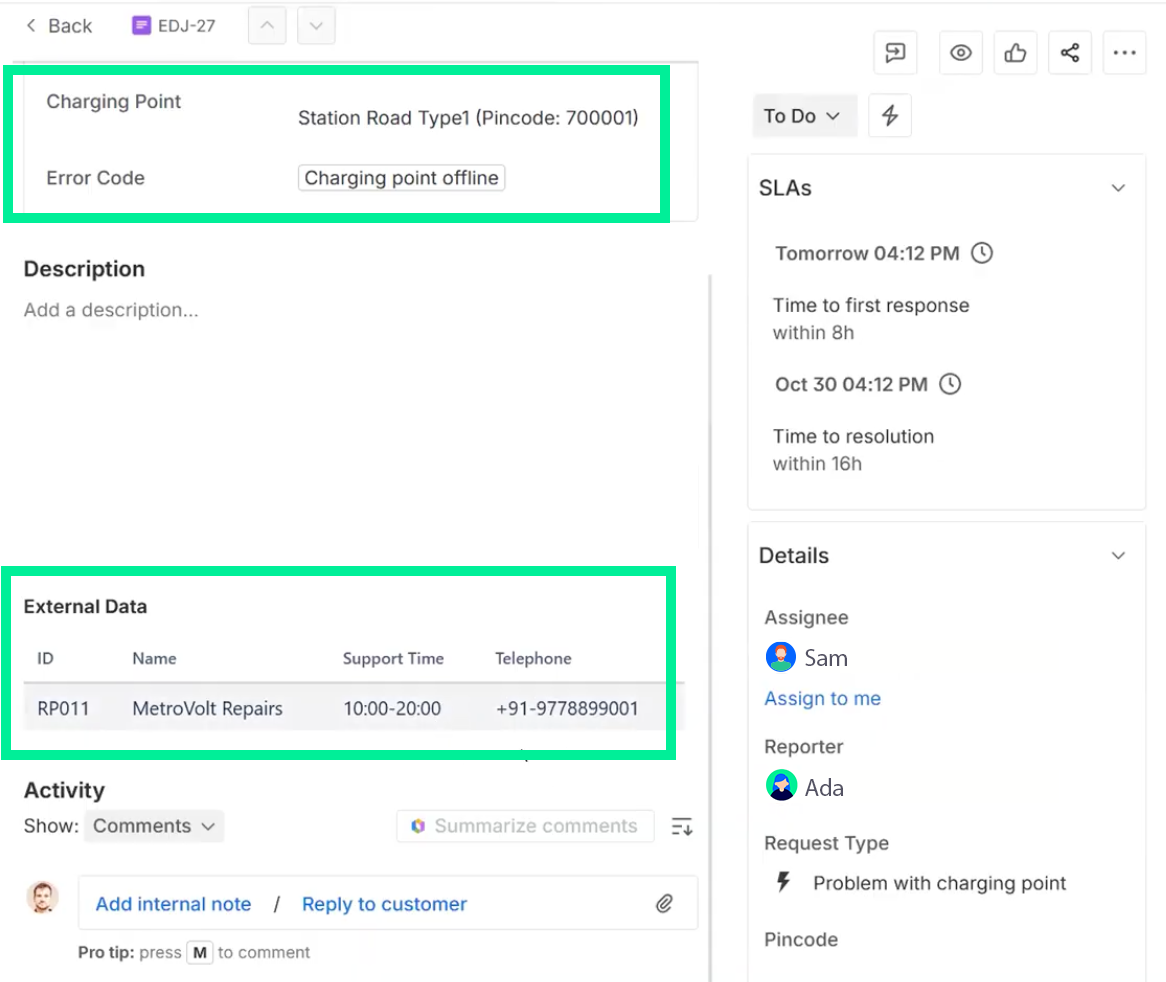Open the reply-to-customer speech bubble icon
Screen dimensions: 1166x982
(x=895, y=52)
